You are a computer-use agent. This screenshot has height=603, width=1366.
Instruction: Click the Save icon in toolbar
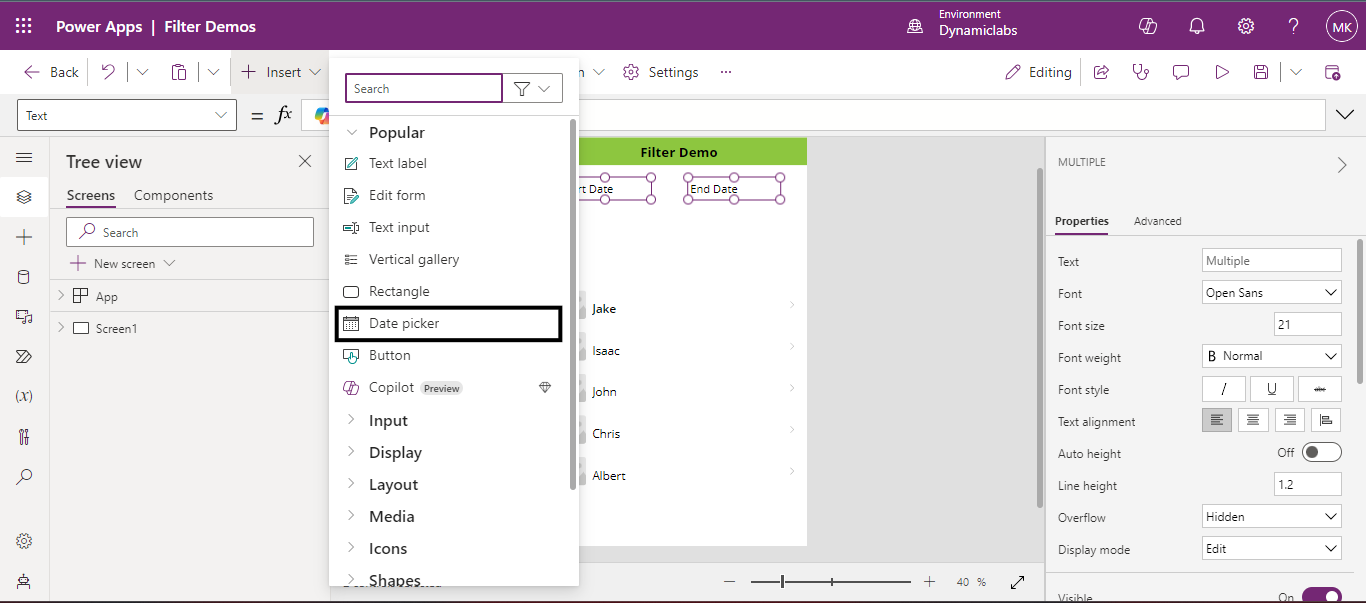(1261, 72)
